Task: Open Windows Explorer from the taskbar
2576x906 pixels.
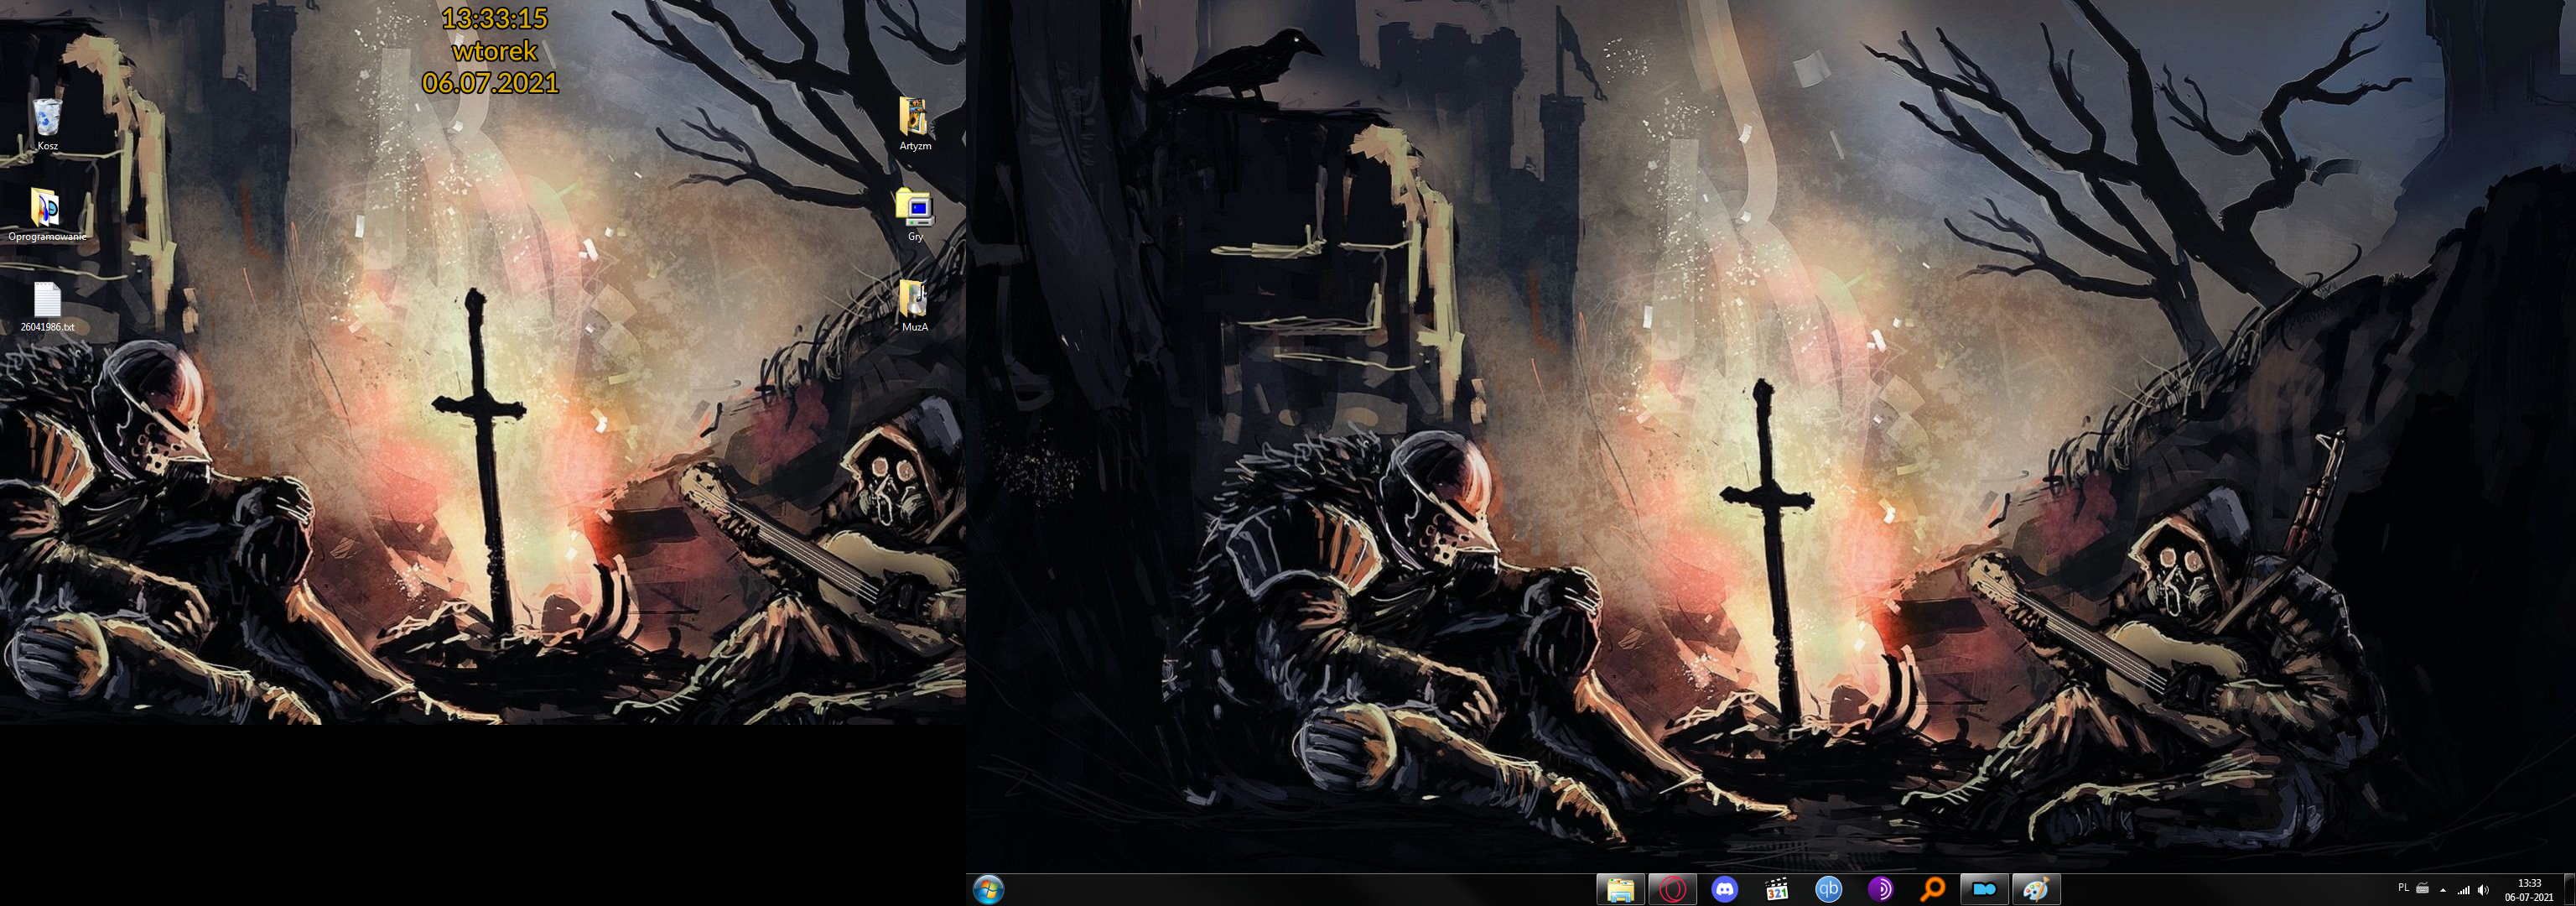Action: pos(1621,889)
